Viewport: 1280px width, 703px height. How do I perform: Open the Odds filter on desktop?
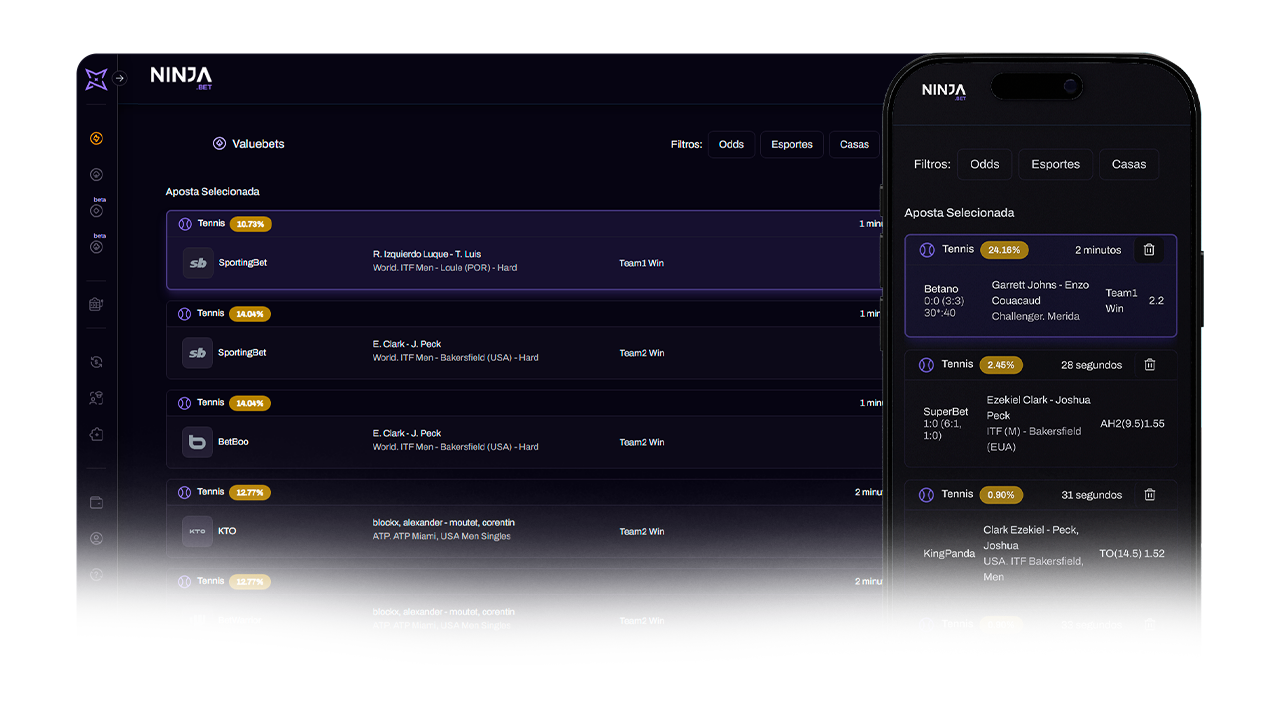pos(731,144)
